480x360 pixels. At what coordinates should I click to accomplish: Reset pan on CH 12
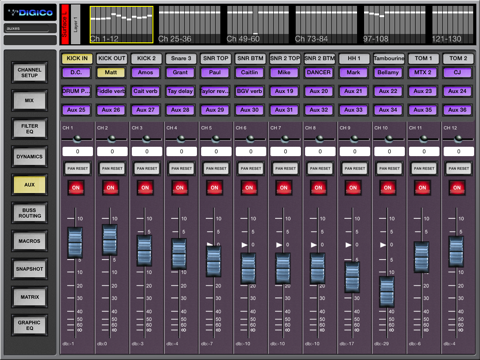pos(459,169)
